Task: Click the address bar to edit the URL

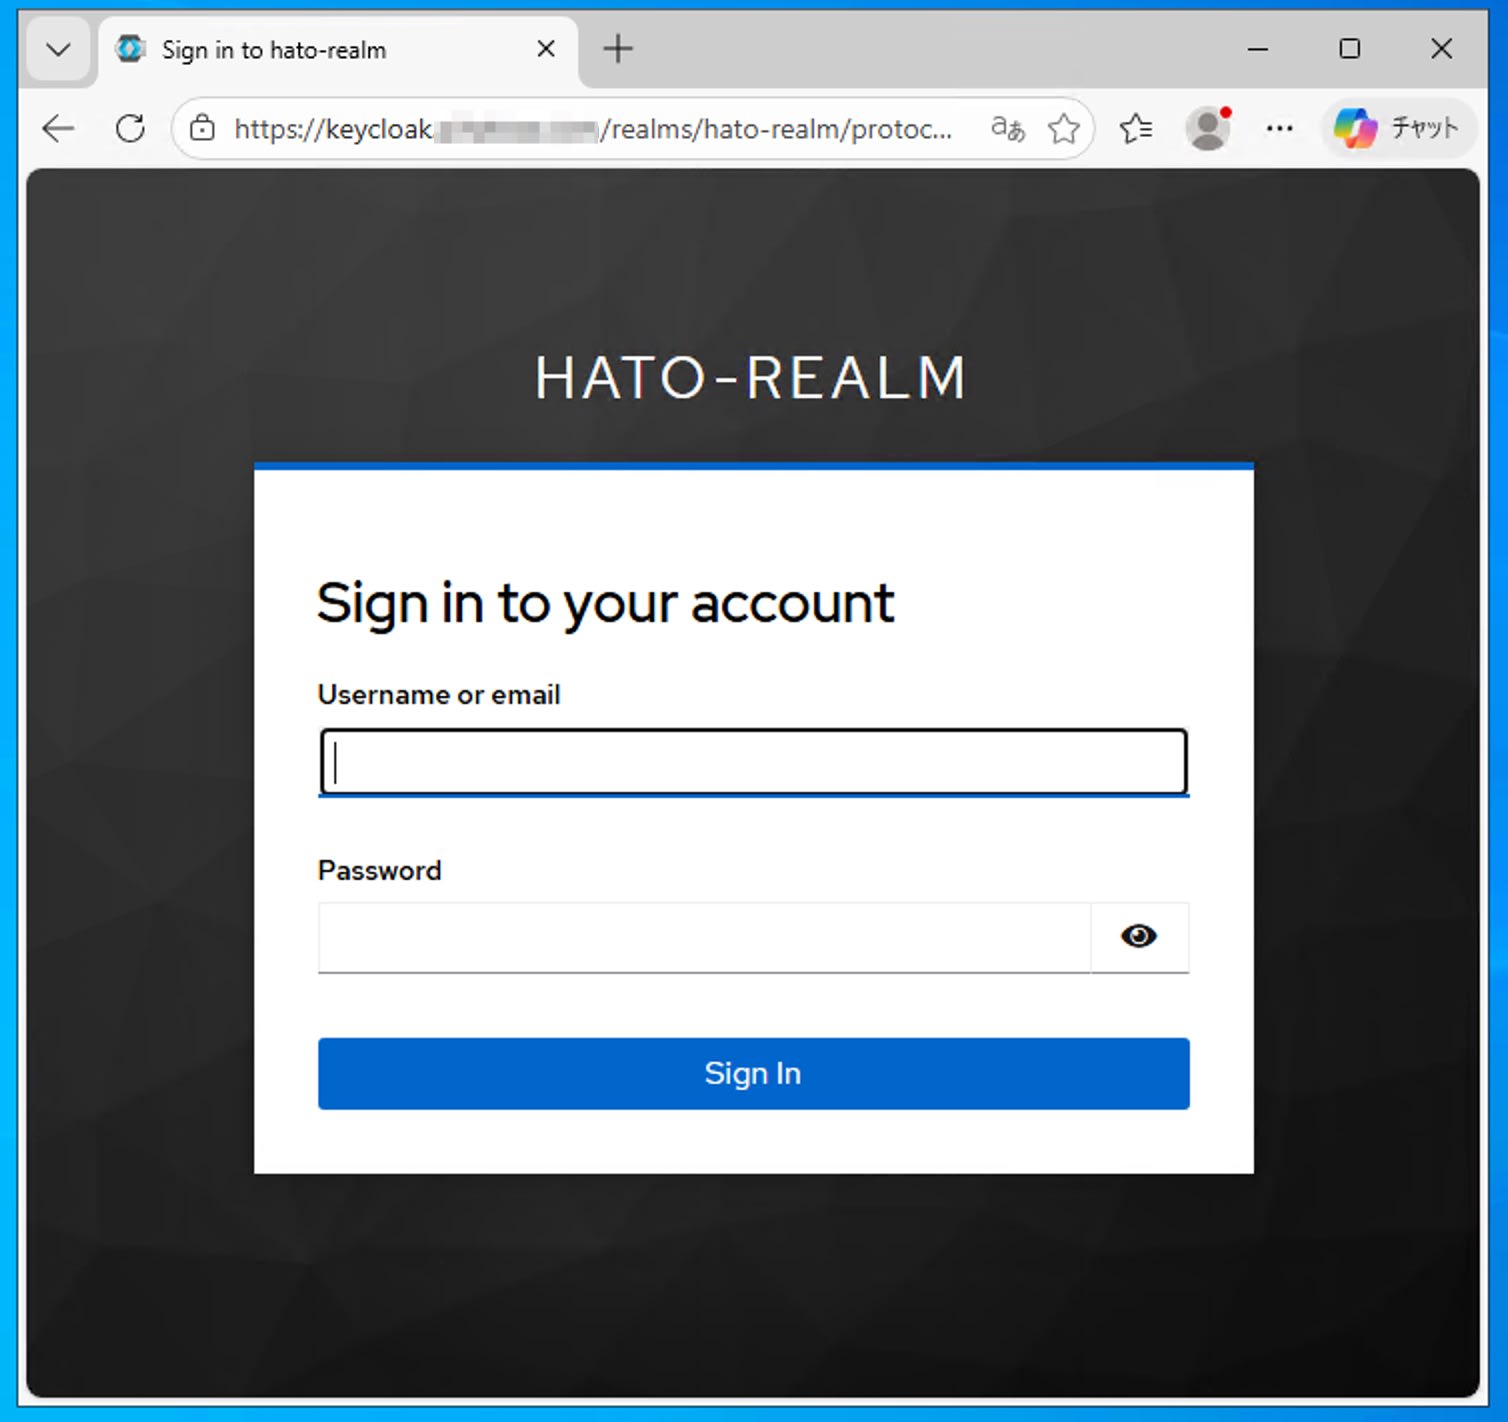Action: pyautogui.click(x=600, y=128)
